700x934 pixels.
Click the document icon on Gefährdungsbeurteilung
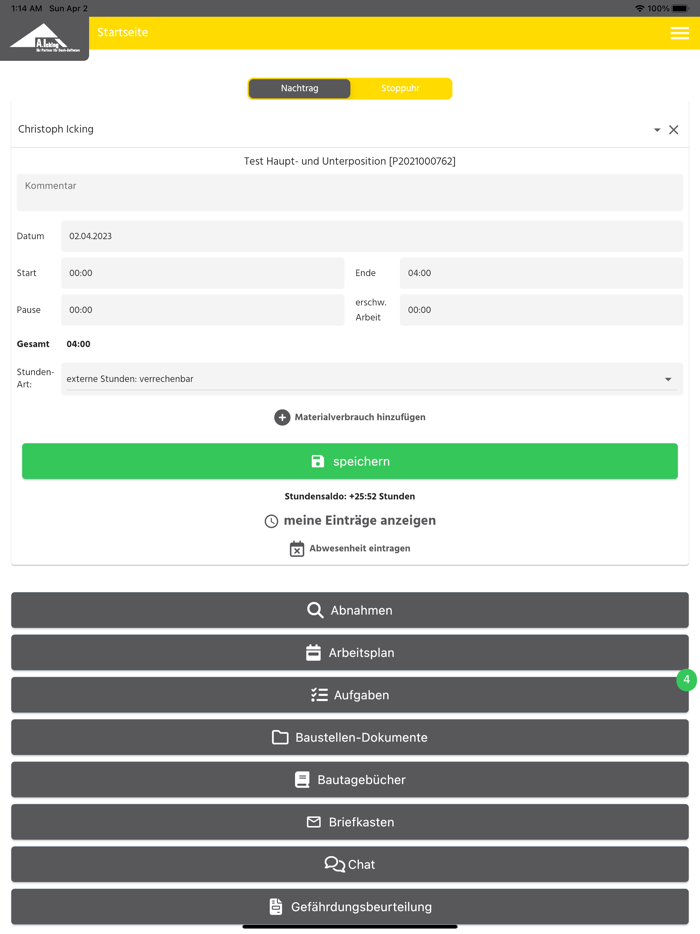[276, 907]
